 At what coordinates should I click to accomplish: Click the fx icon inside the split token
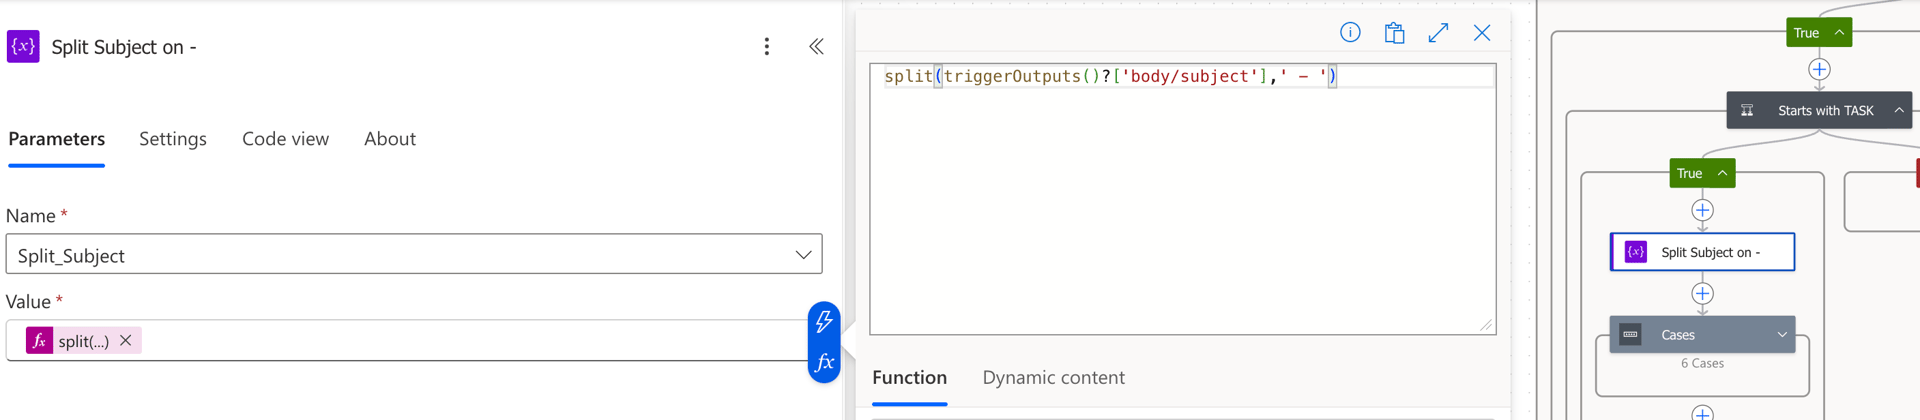[x=39, y=341]
